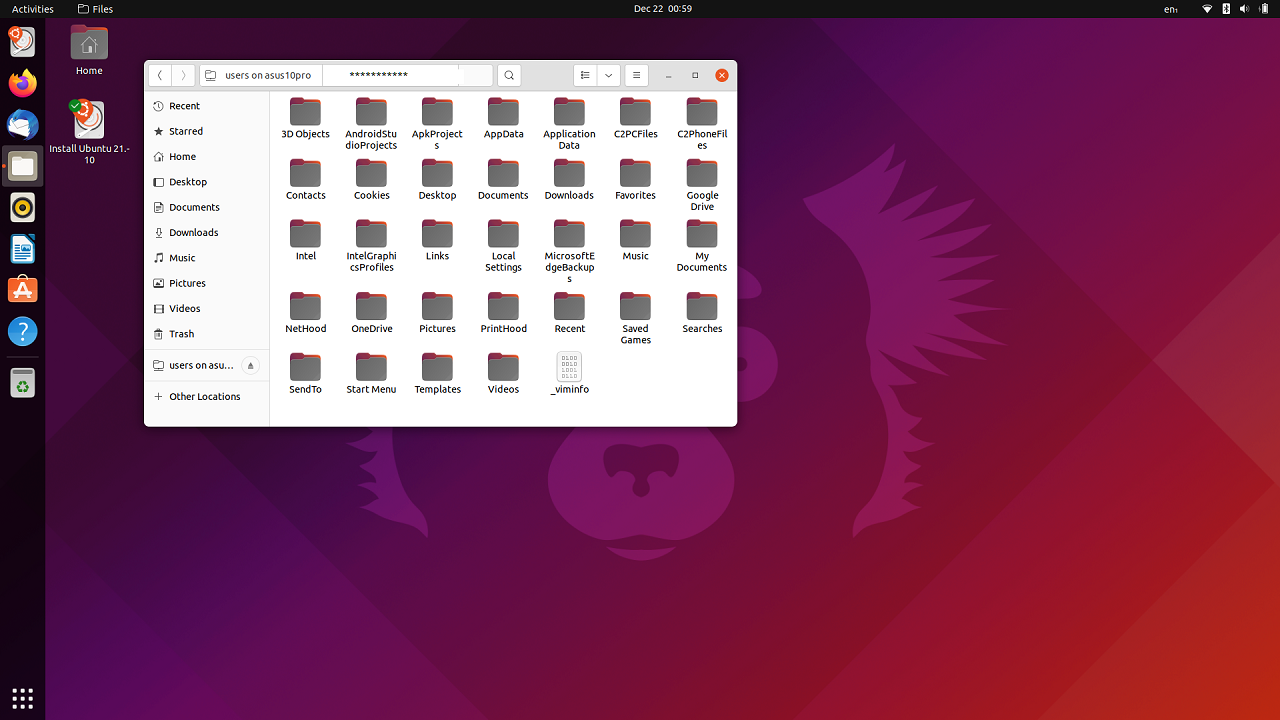1280x720 pixels.
Task: Open the ApkProjects folder
Action: pos(437,123)
